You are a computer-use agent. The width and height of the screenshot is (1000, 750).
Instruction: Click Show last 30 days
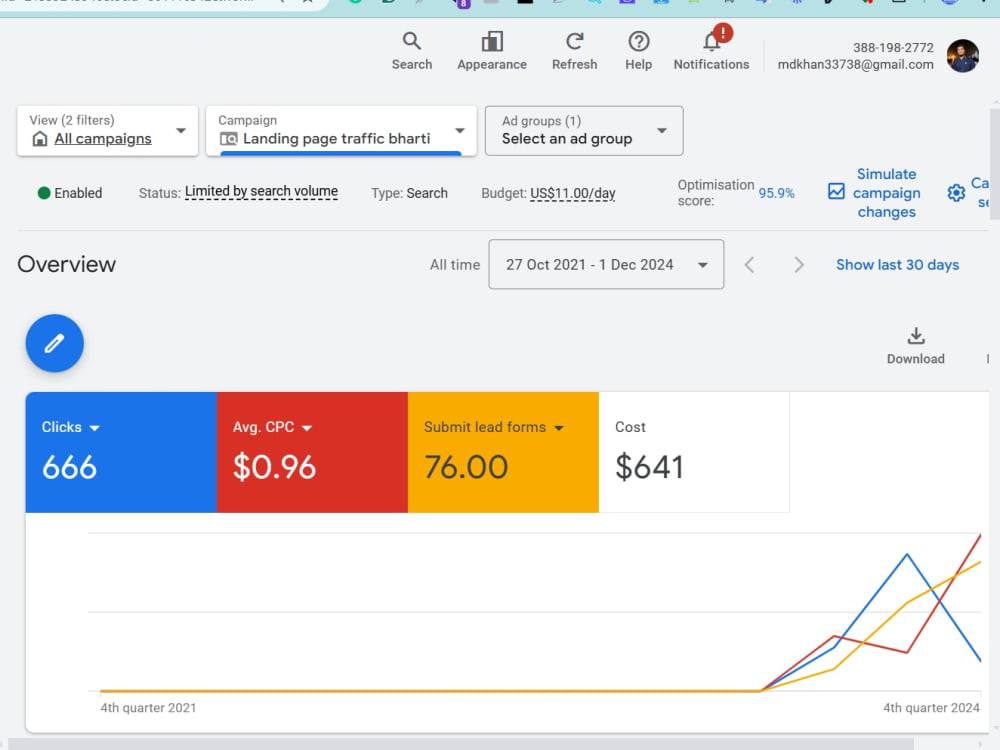pyautogui.click(x=897, y=265)
